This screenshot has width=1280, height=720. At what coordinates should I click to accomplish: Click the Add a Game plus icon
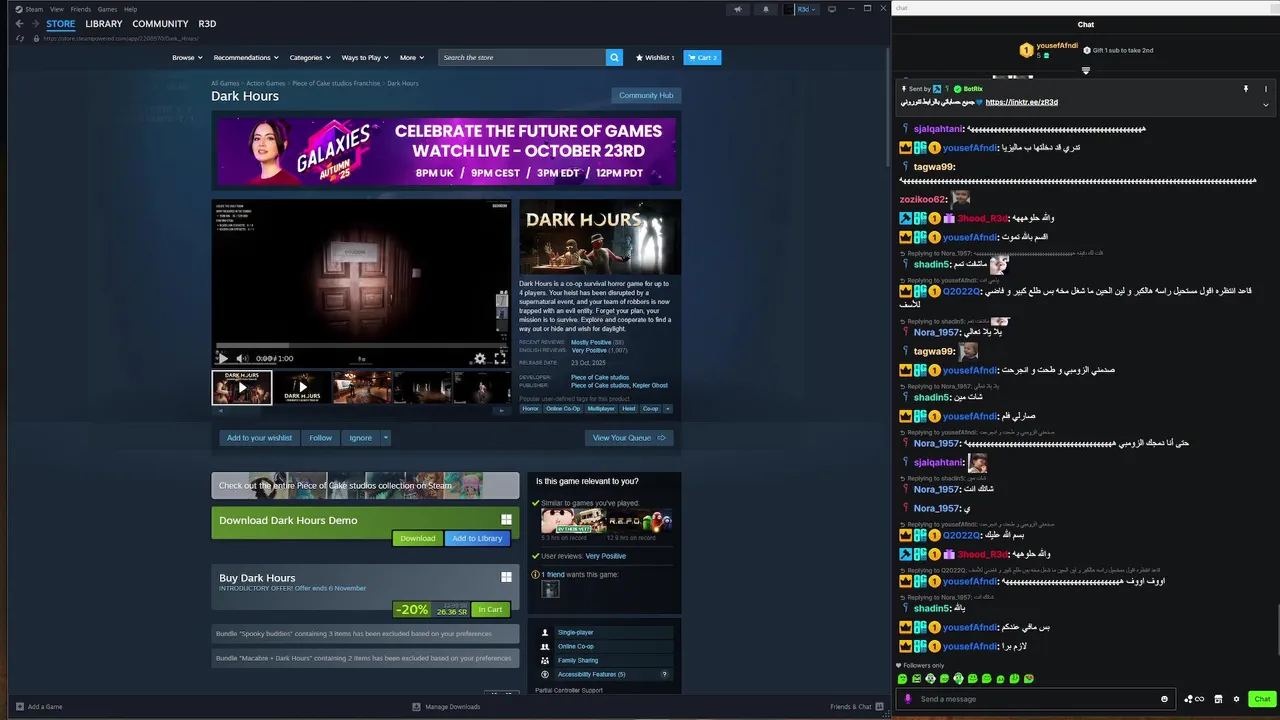(19, 707)
